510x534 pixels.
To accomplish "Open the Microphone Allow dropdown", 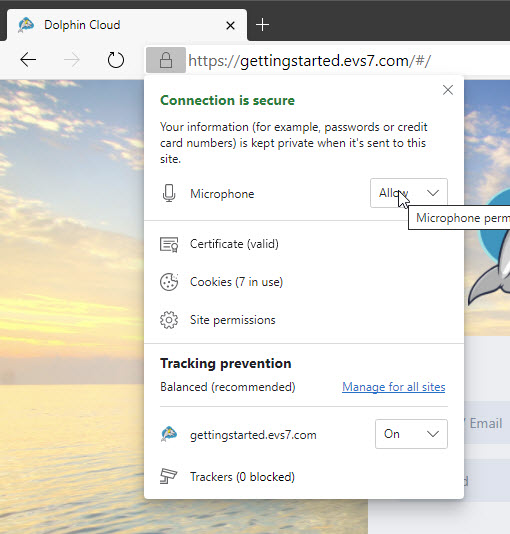I will [x=409, y=193].
